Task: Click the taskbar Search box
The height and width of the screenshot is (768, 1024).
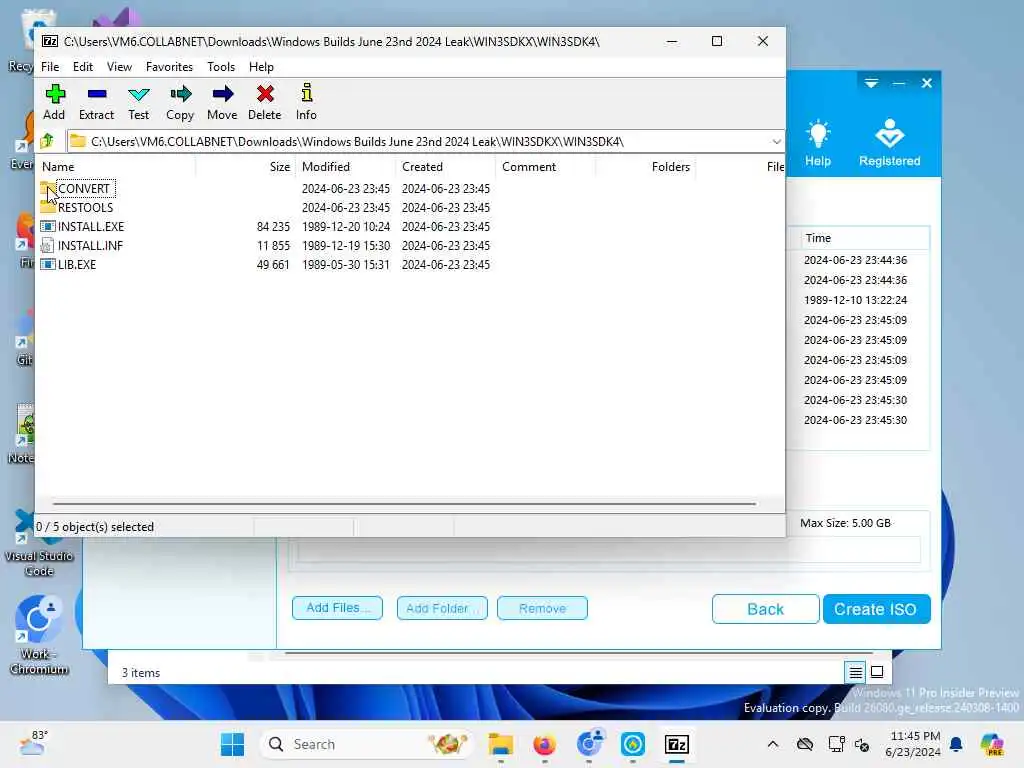Action: [368, 744]
